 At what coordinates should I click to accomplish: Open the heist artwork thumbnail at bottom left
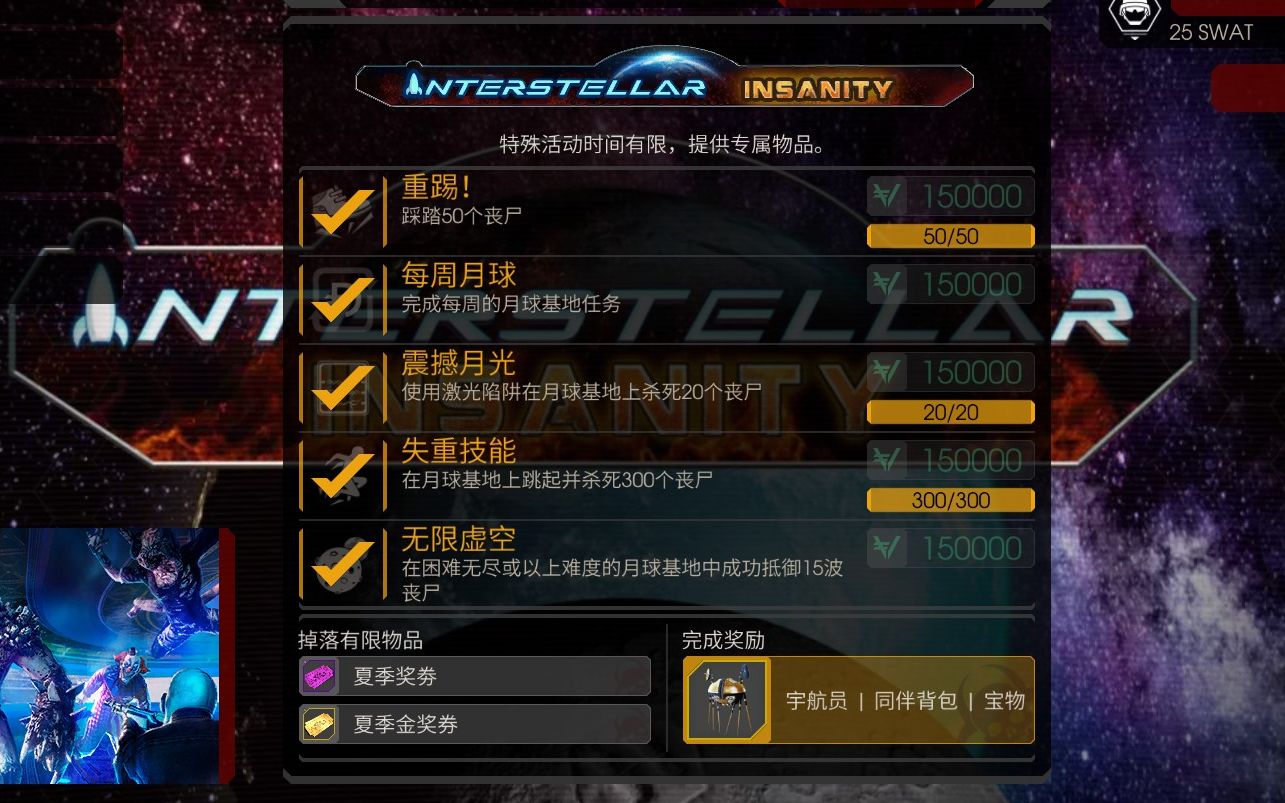pos(110,656)
